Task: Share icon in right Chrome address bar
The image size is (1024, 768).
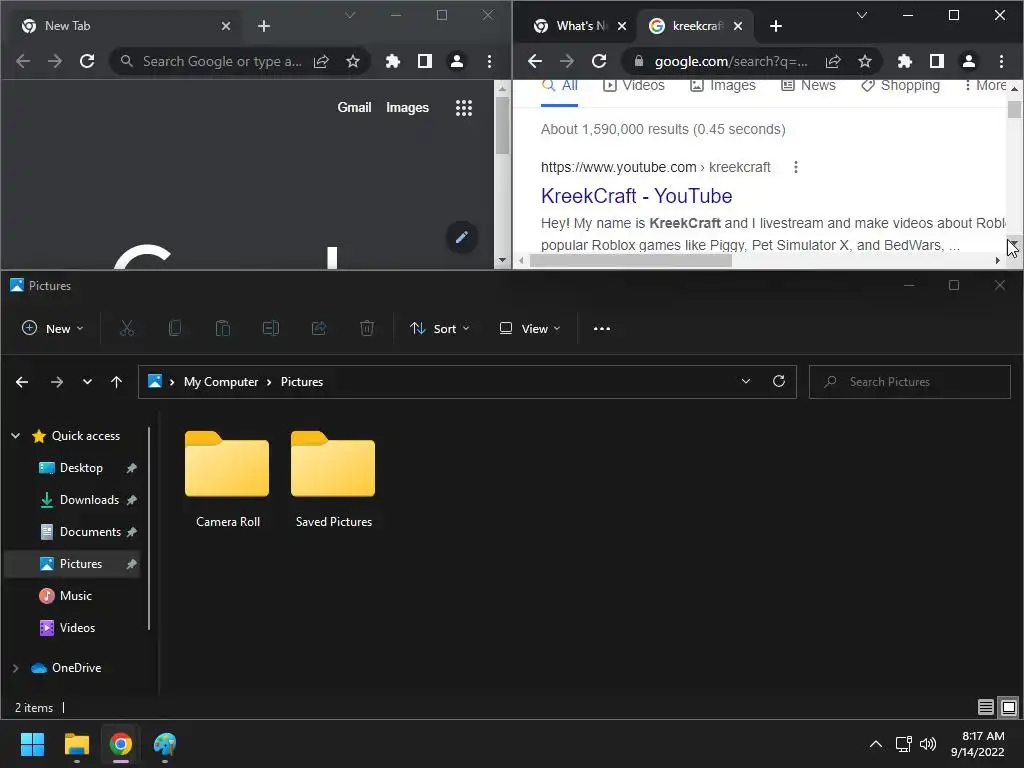Action: tap(833, 61)
